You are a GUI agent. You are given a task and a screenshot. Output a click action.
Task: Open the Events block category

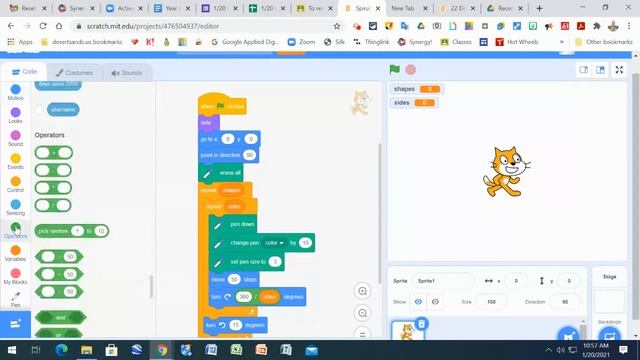coord(16,161)
